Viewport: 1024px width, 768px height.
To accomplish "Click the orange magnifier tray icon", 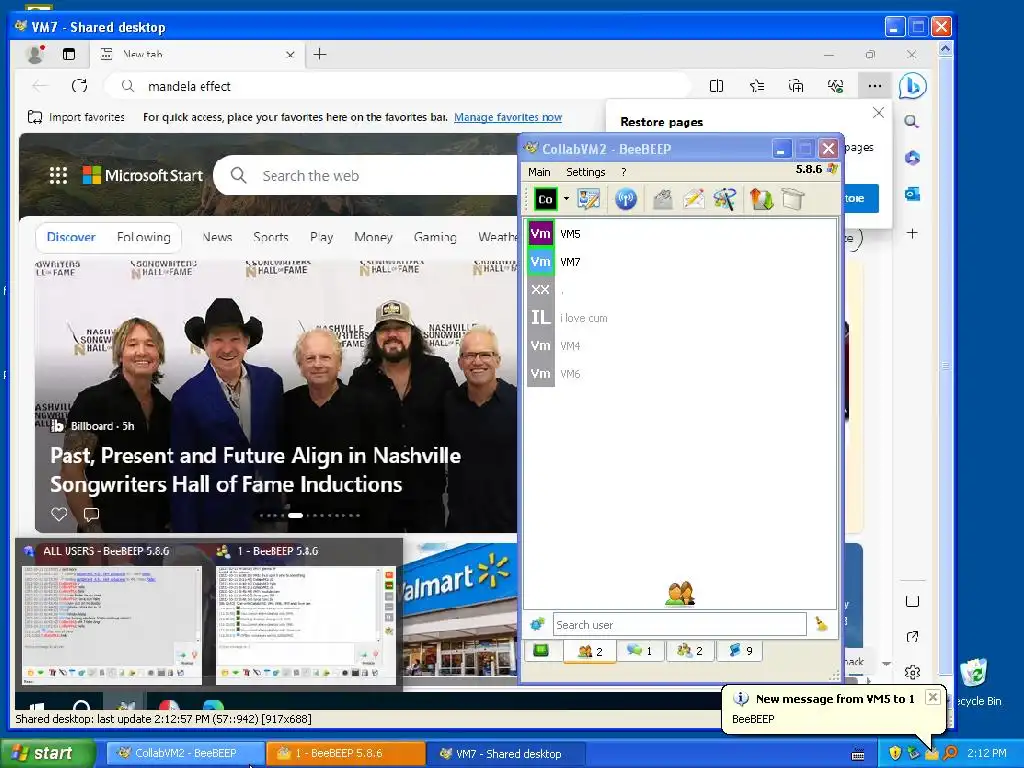I will (x=950, y=753).
